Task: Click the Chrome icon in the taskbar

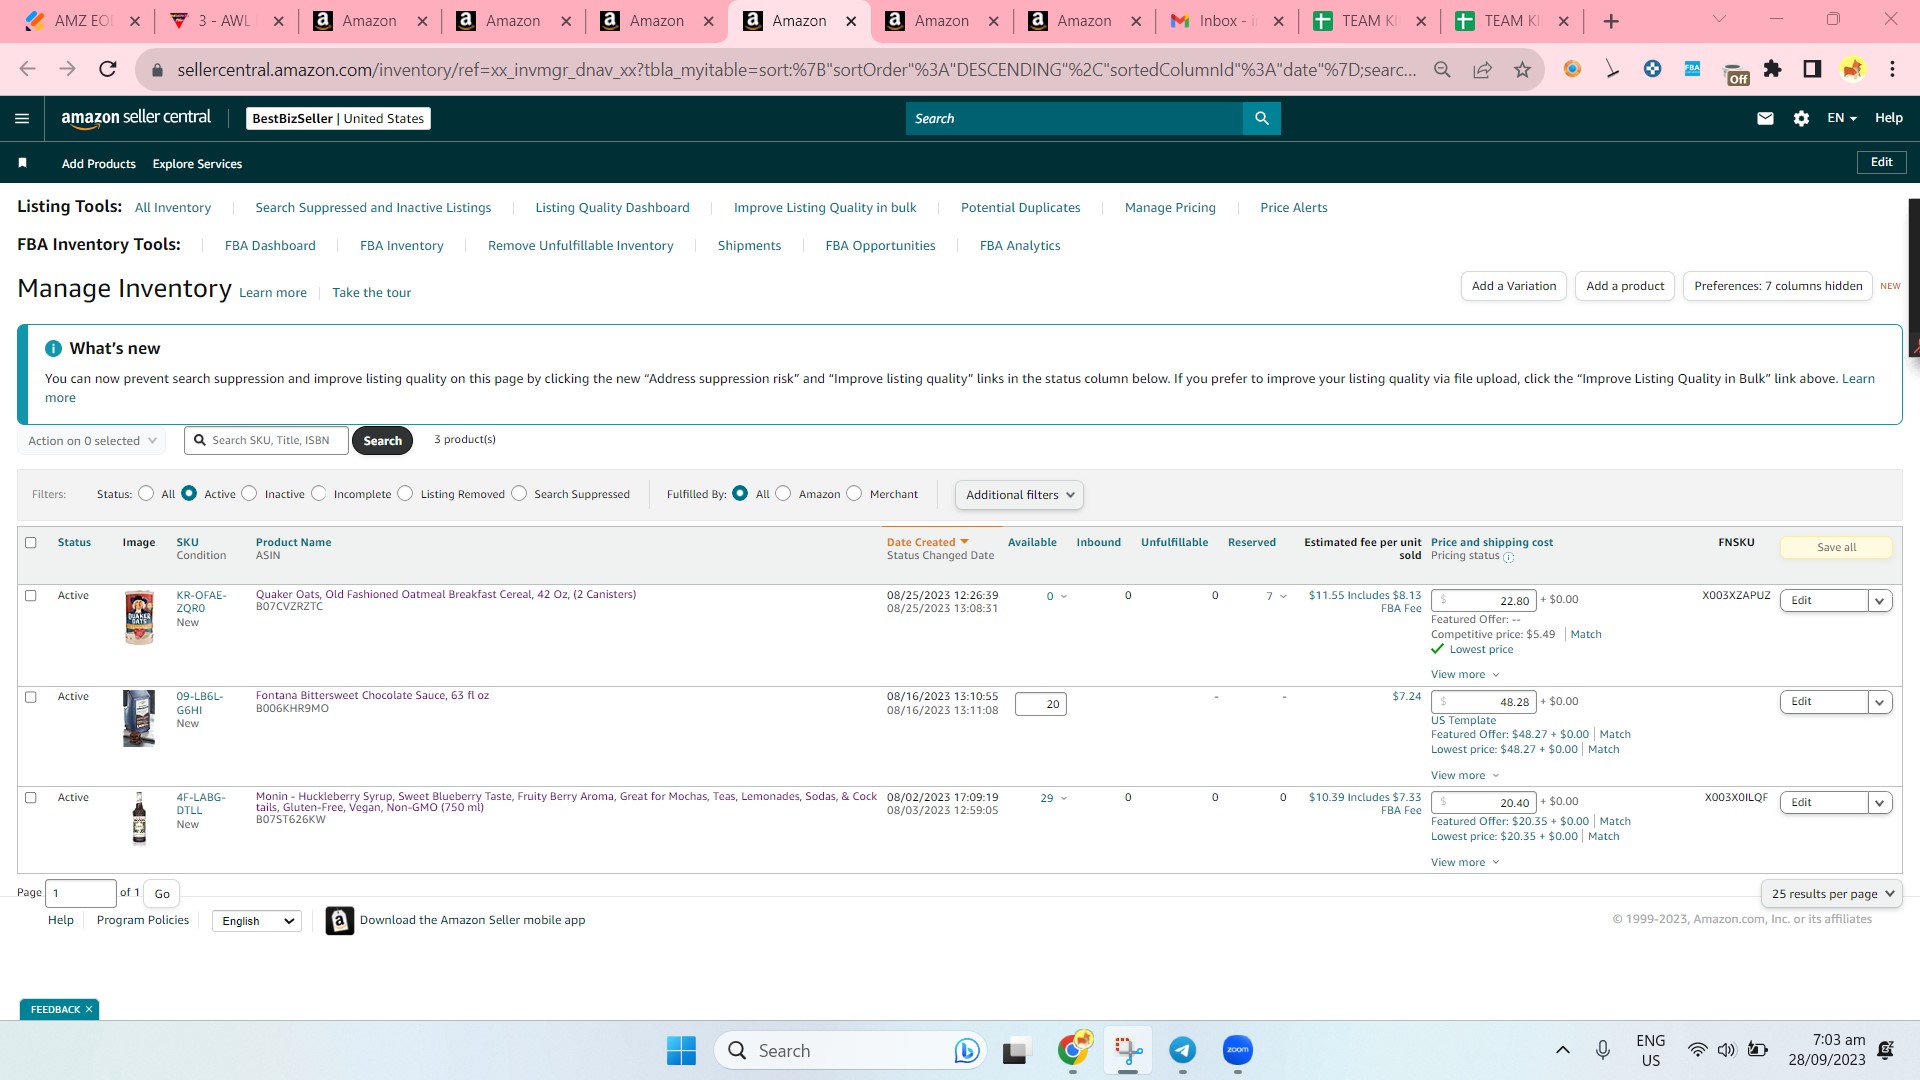Action: [1074, 1050]
